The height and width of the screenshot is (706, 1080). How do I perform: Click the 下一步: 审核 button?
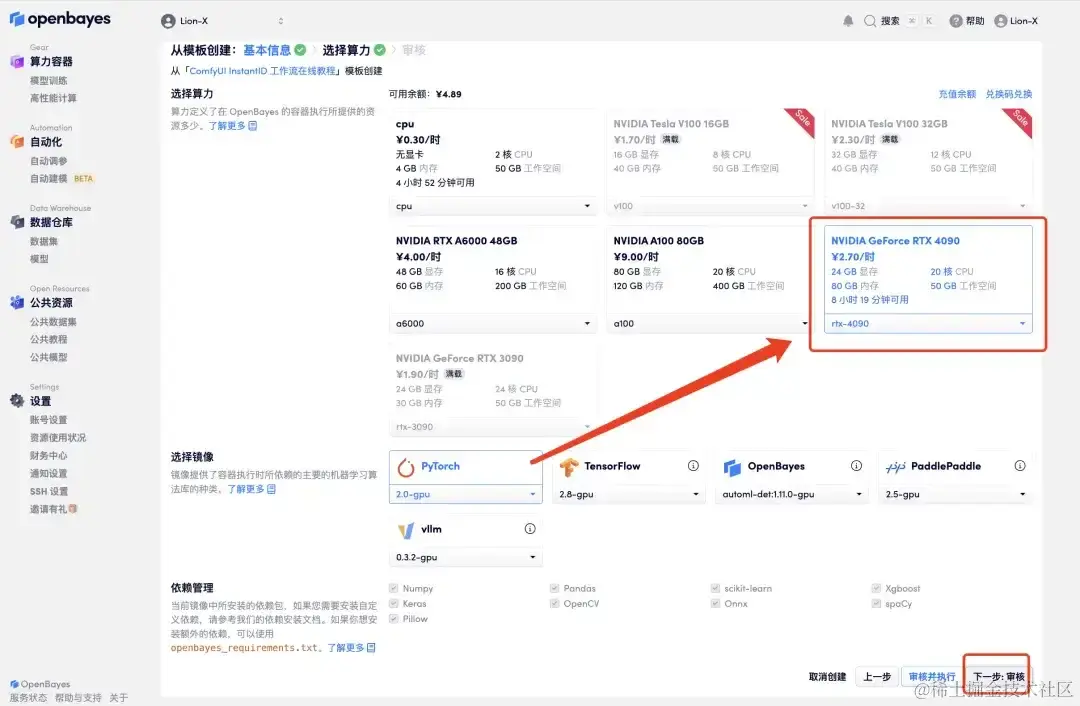[x=999, y=676]
